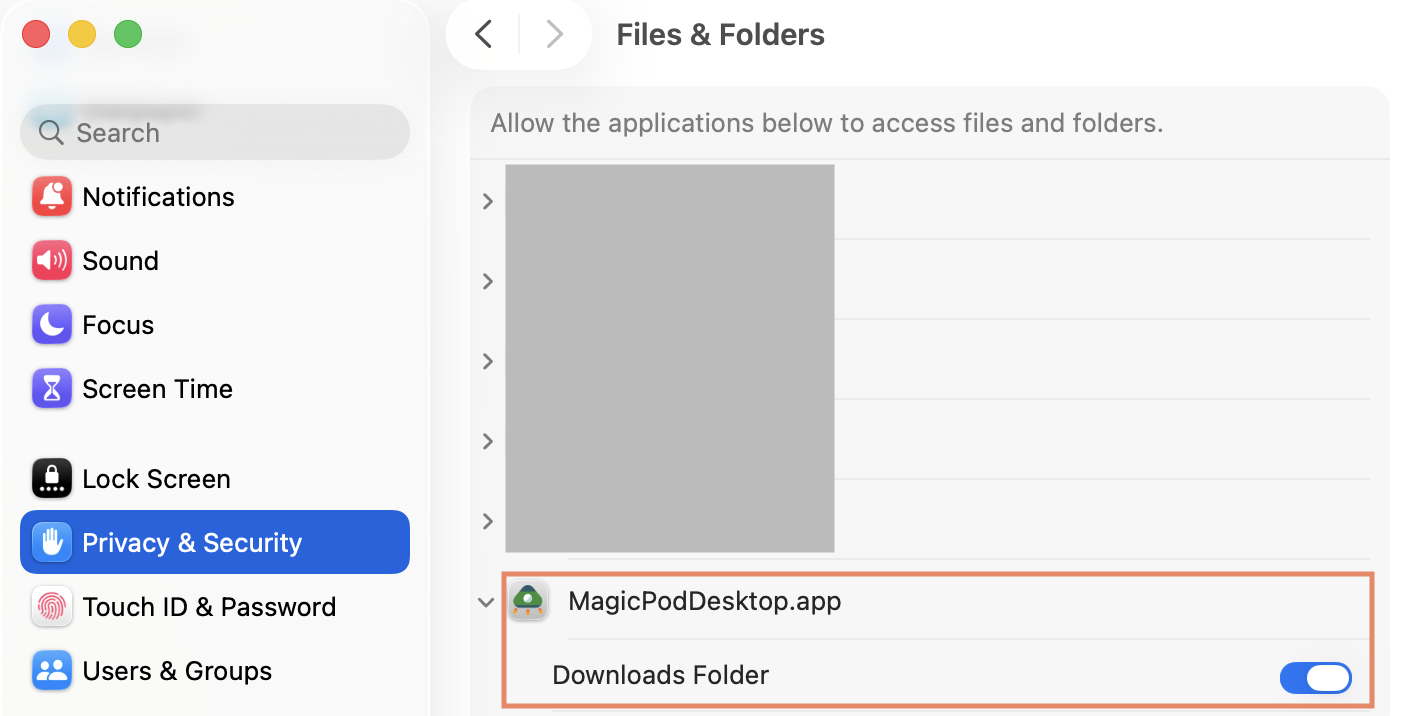Expand the last redacted app row
This screenshot has width=1410, height=716.
pos(488,521)
